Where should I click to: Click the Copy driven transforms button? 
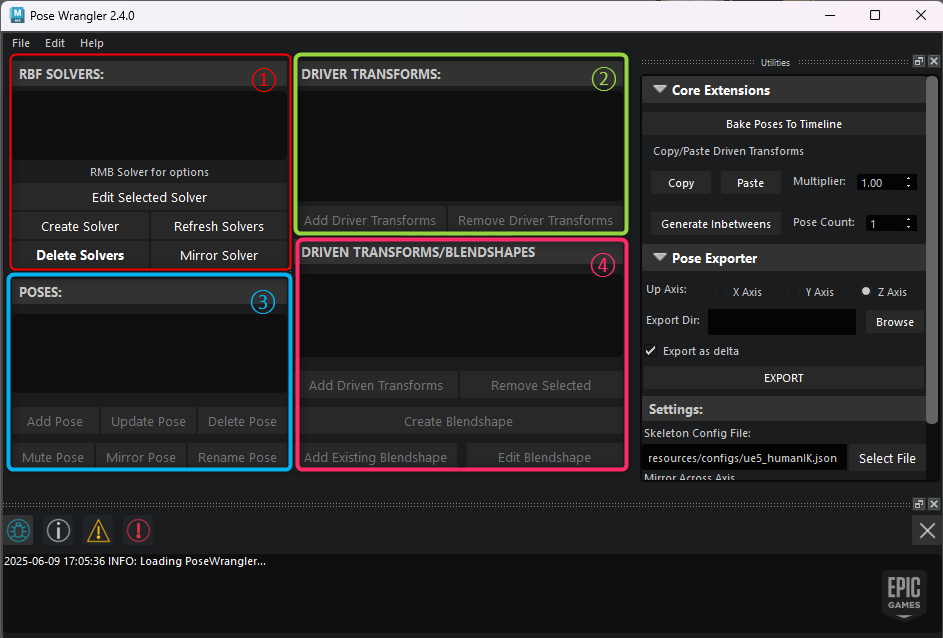[681, 183]
